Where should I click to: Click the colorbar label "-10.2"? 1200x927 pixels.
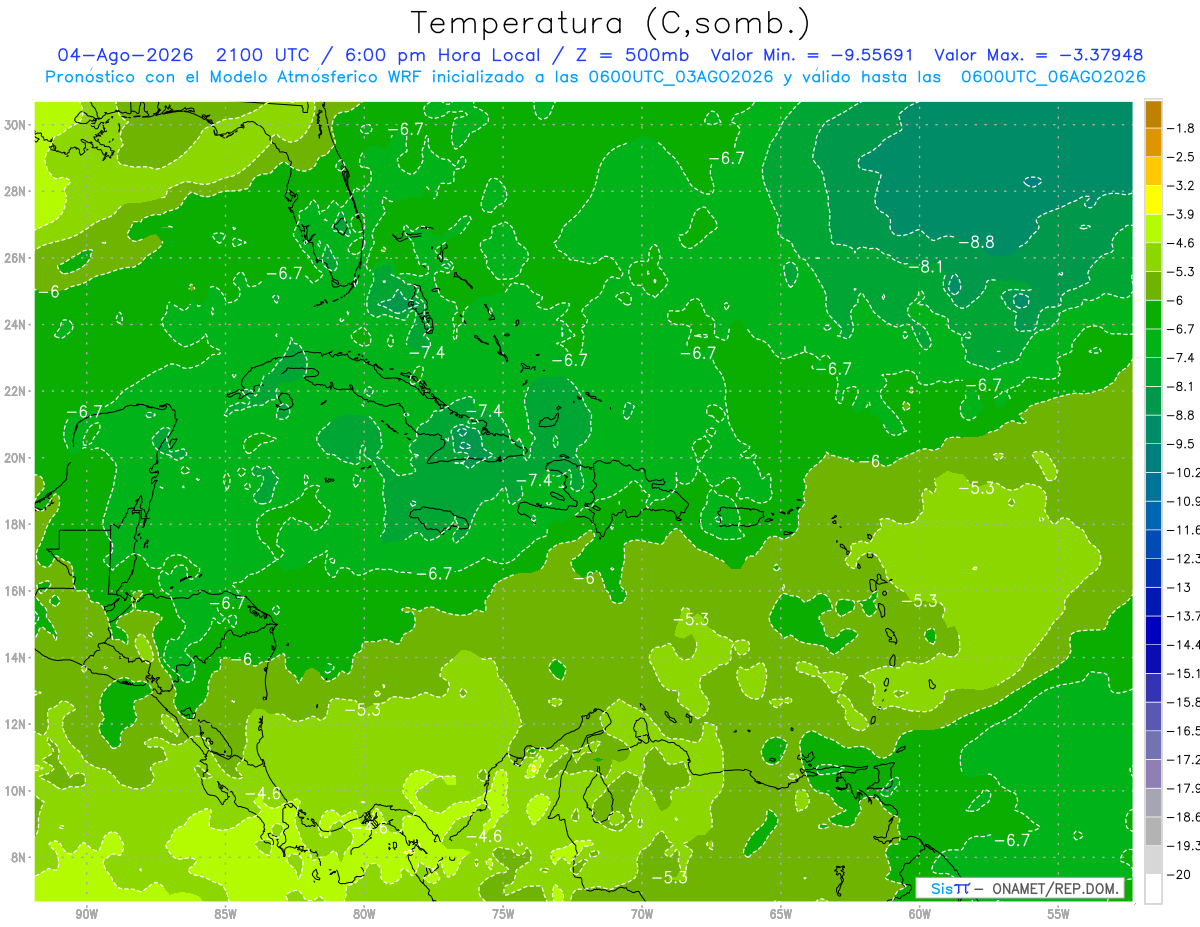1184,473
